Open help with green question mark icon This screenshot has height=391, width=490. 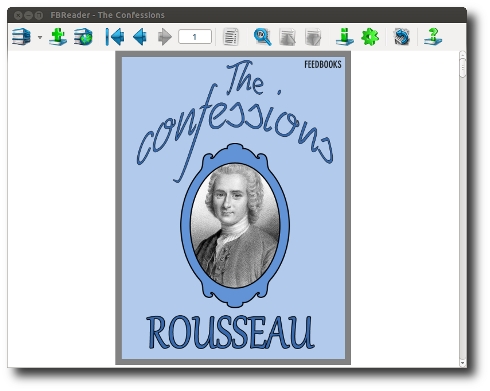(x=433, y=37)
